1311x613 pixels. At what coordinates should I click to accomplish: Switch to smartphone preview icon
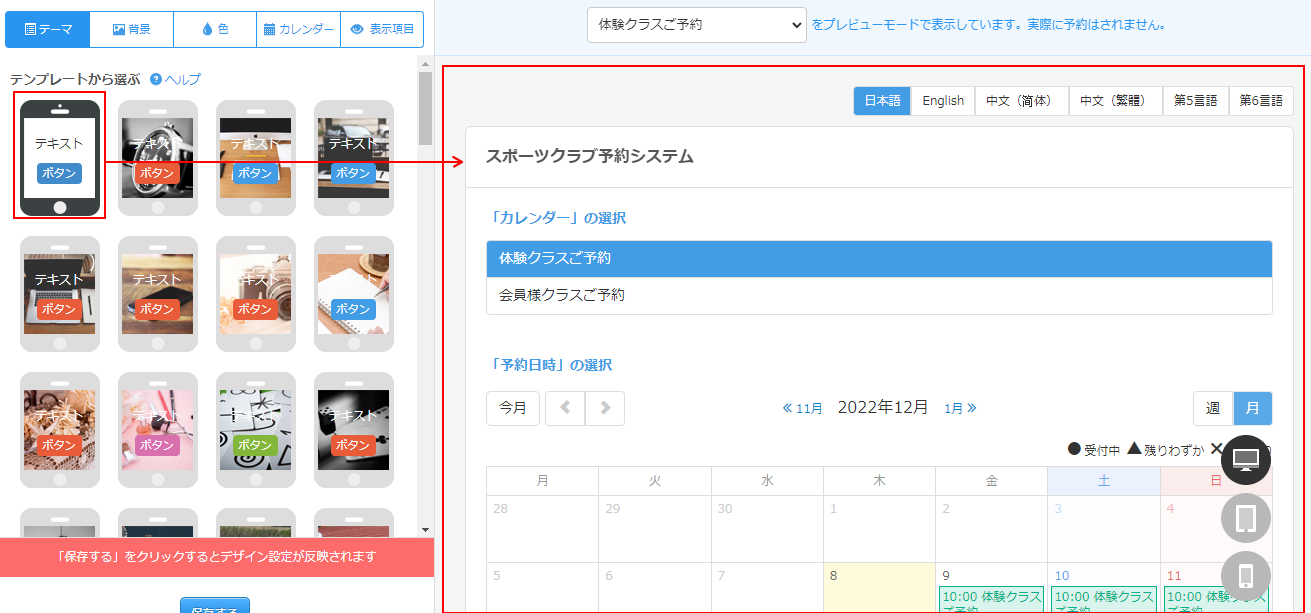tap(1245, 576)
